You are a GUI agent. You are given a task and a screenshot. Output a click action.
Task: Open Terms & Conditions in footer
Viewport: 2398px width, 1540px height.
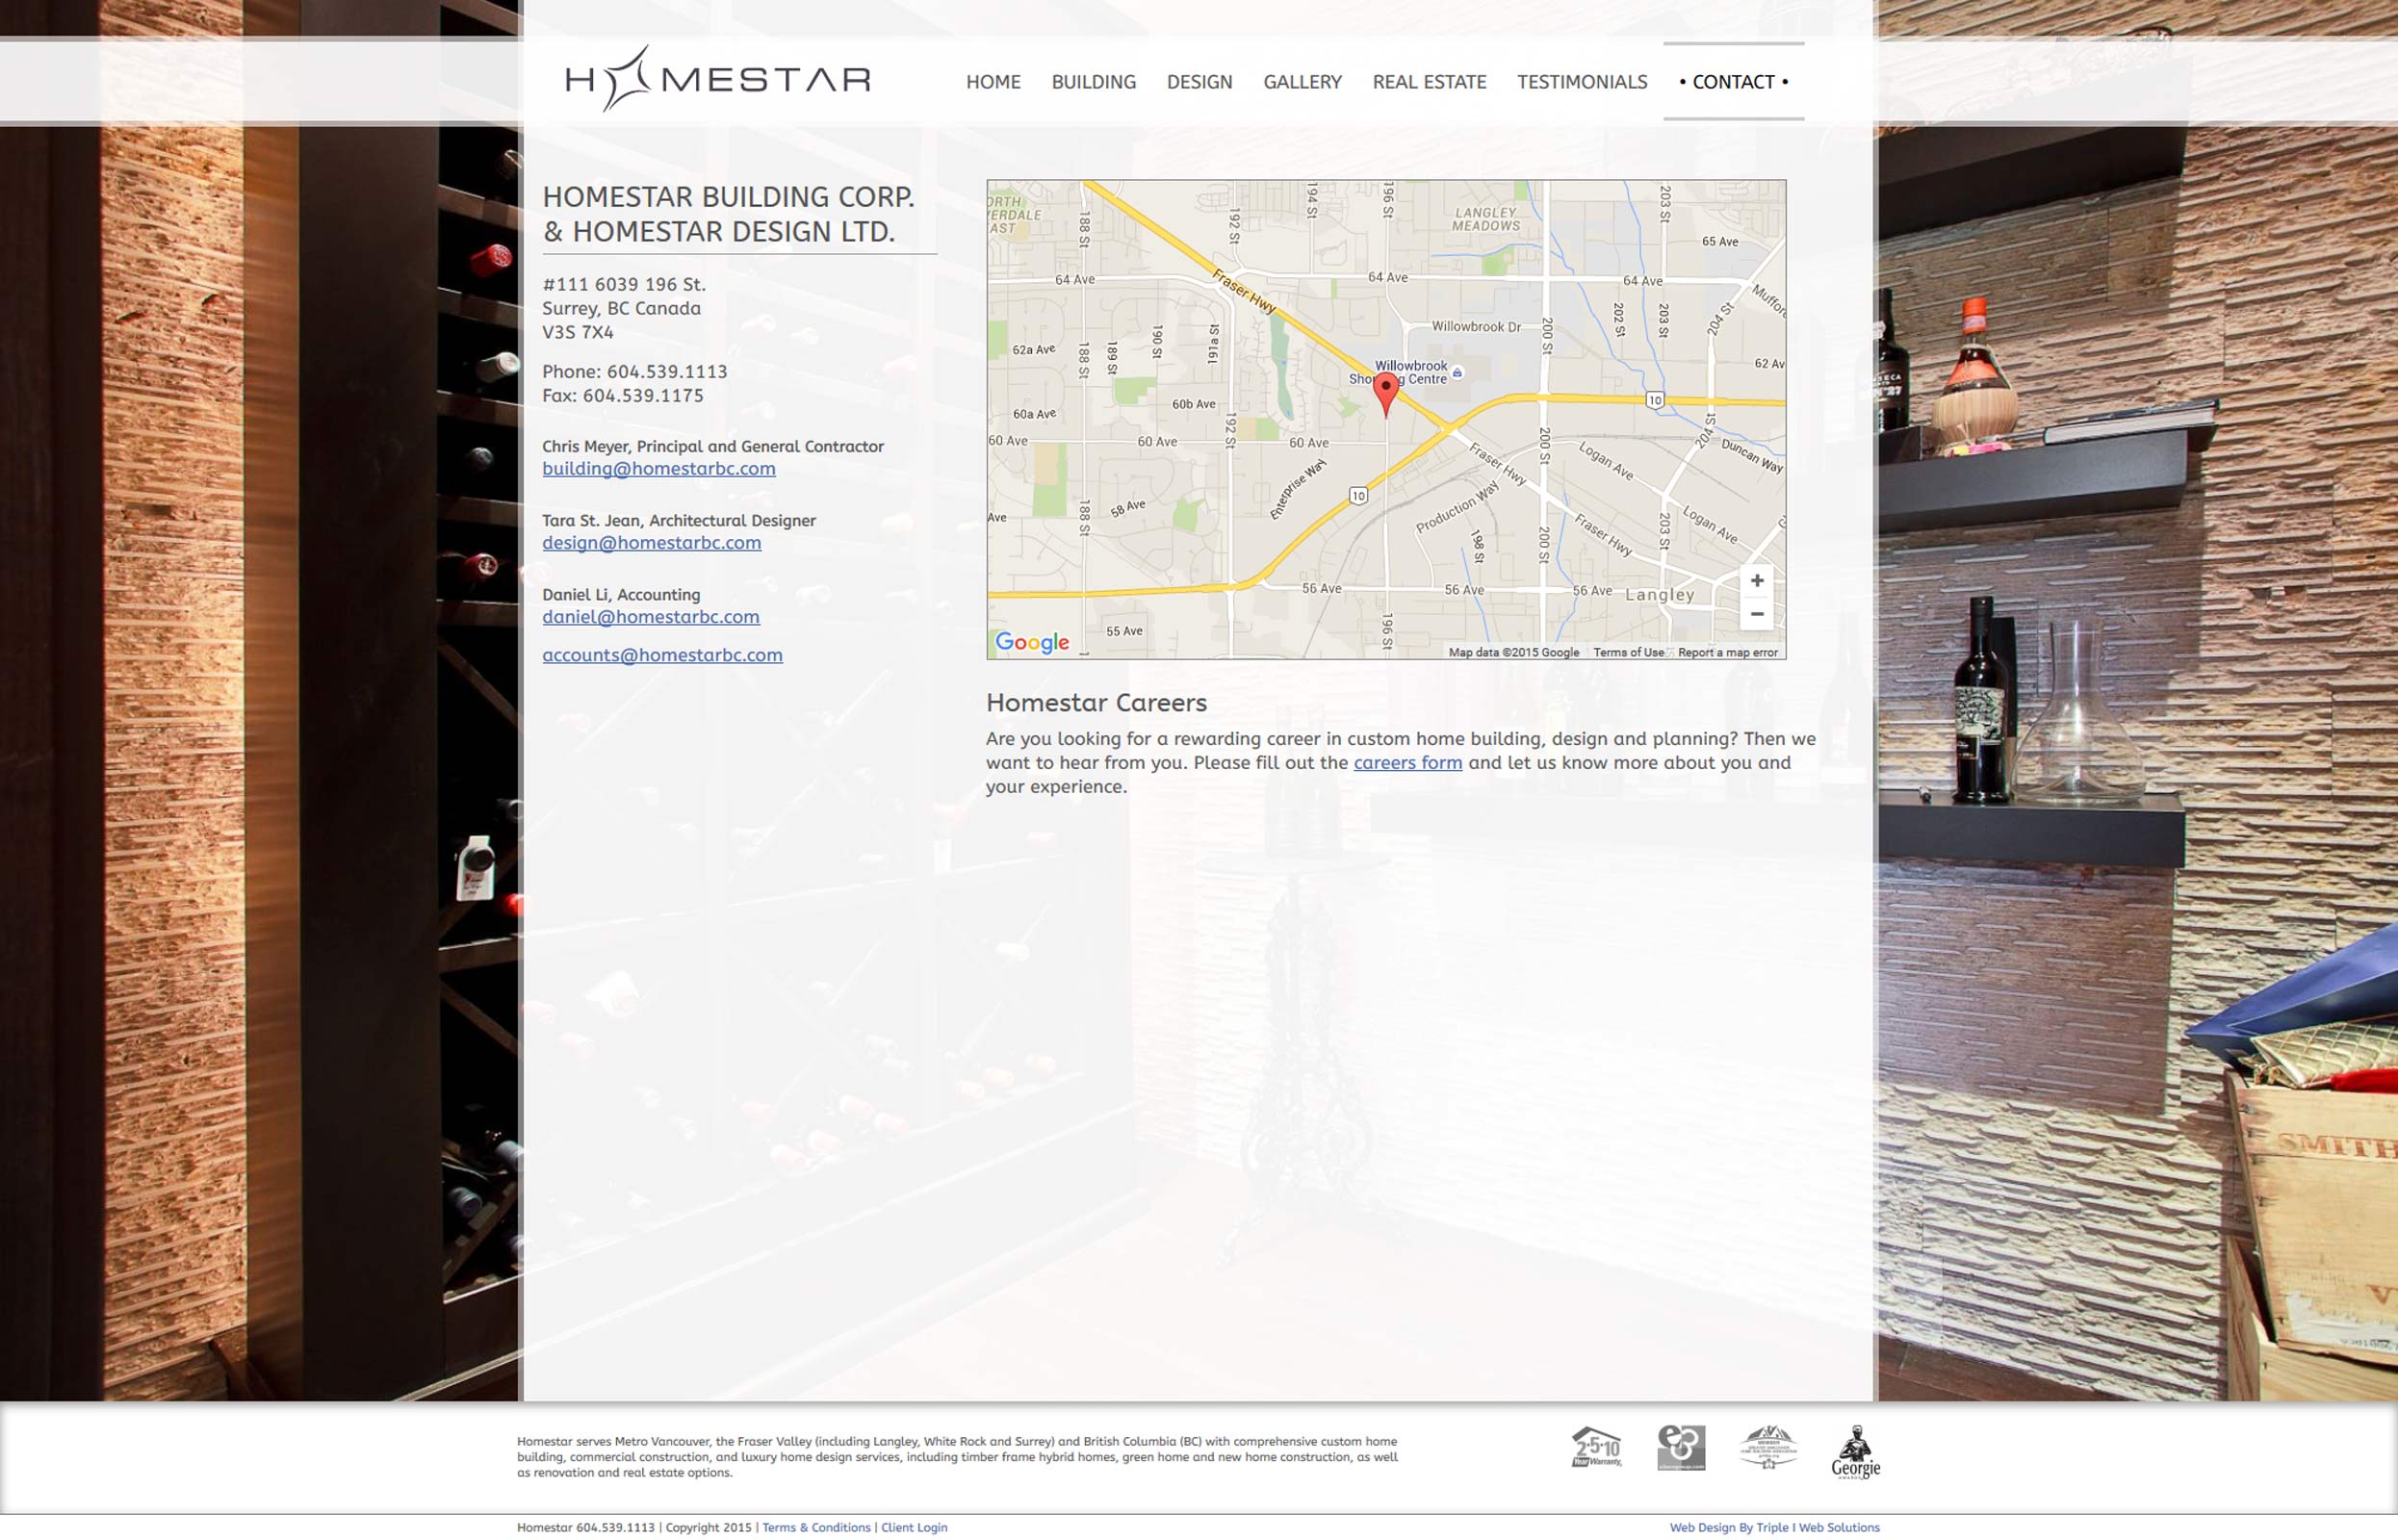(816, 1527)
